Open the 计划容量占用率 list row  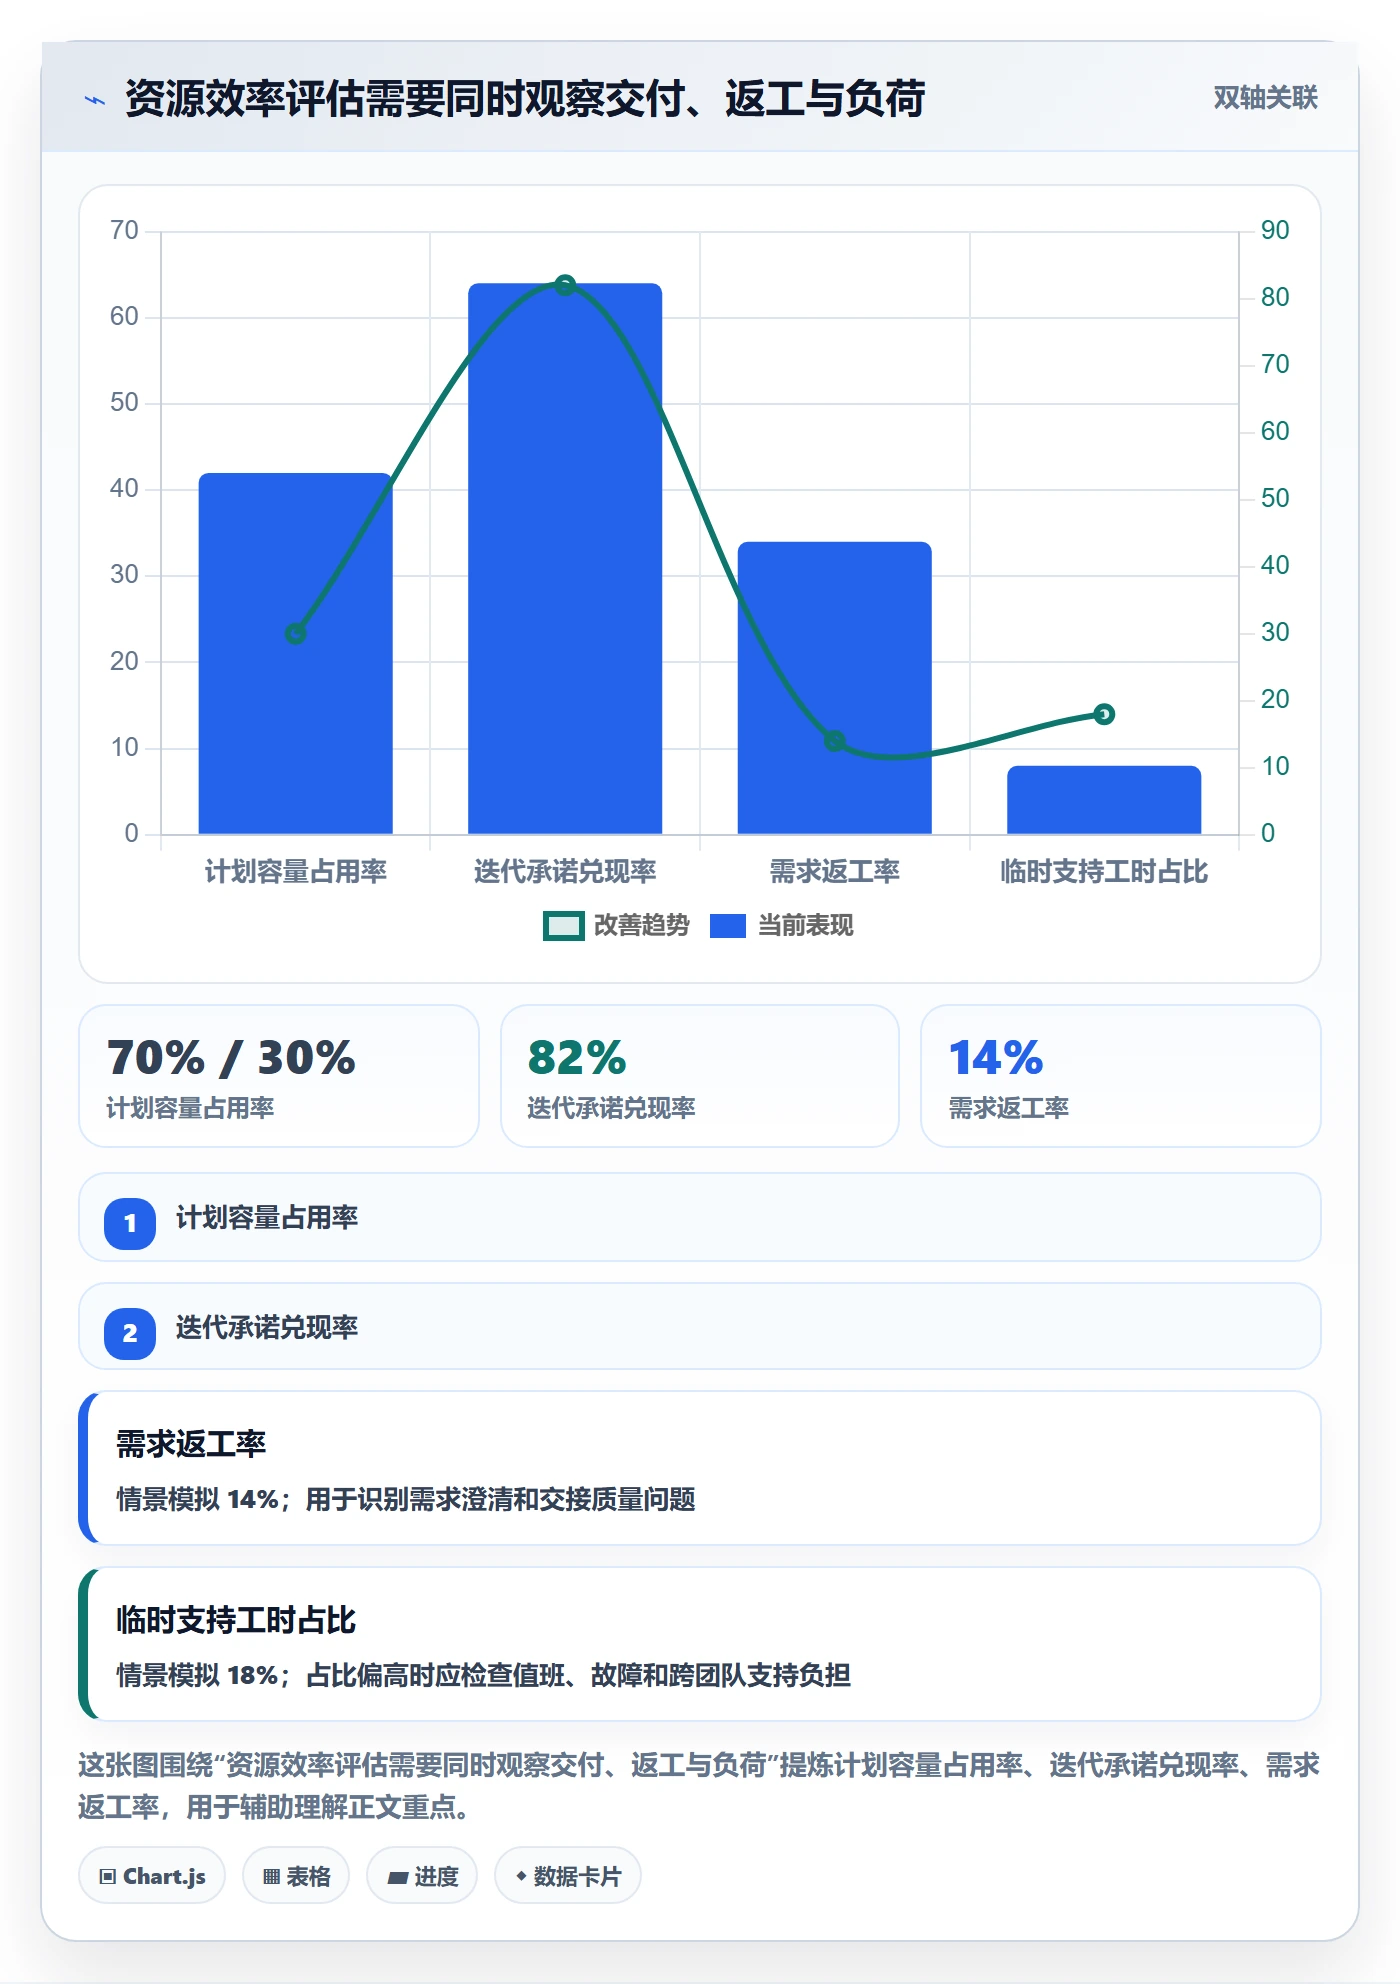point(700,1218)
